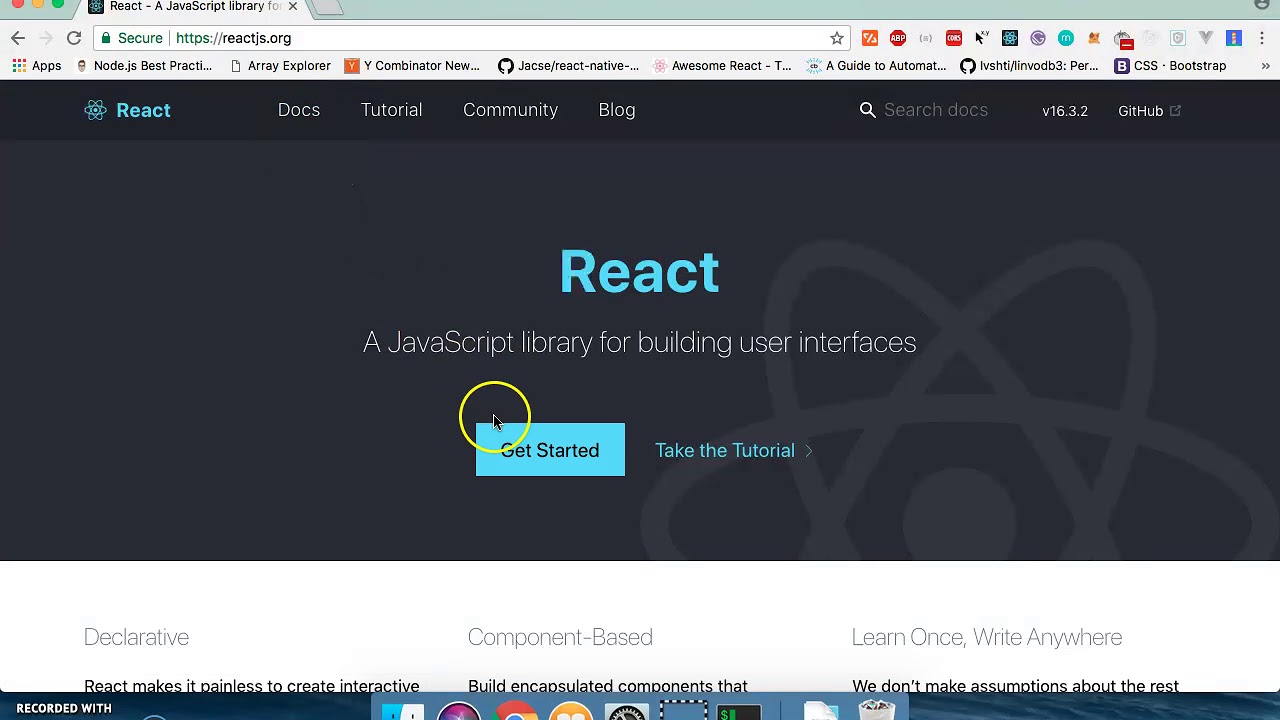
Task: Open the A Guide to Automat... bookmark
Action: 876,66
